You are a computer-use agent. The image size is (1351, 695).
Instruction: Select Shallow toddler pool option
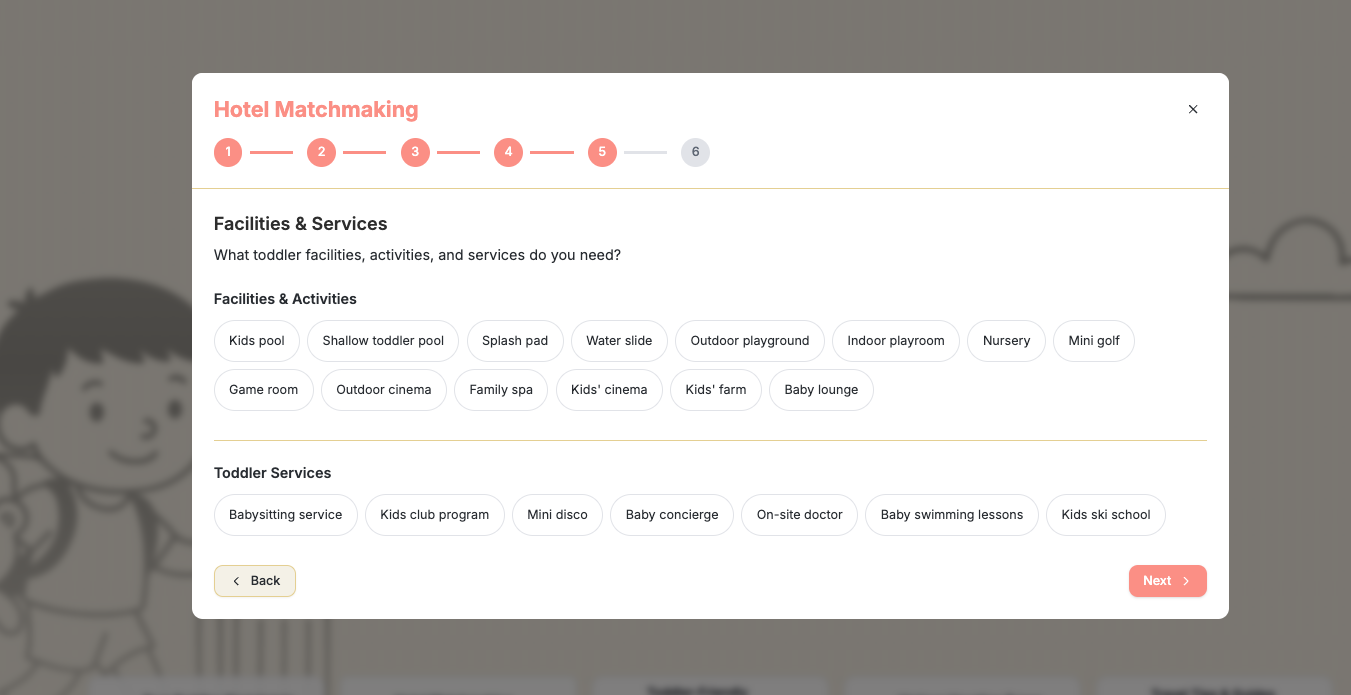pyautogui.click(x=383, y=341)
